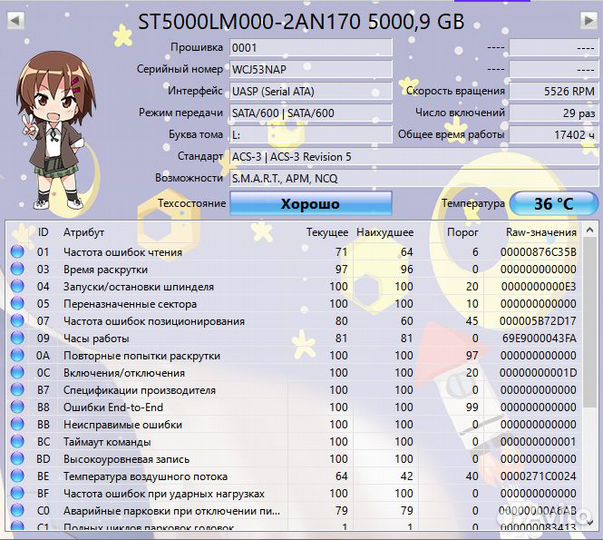Image resolution: width=603 pixels, height=540 pixels.
Task: Select Температура воздушного потока text
Action: (x=145, y=477)
